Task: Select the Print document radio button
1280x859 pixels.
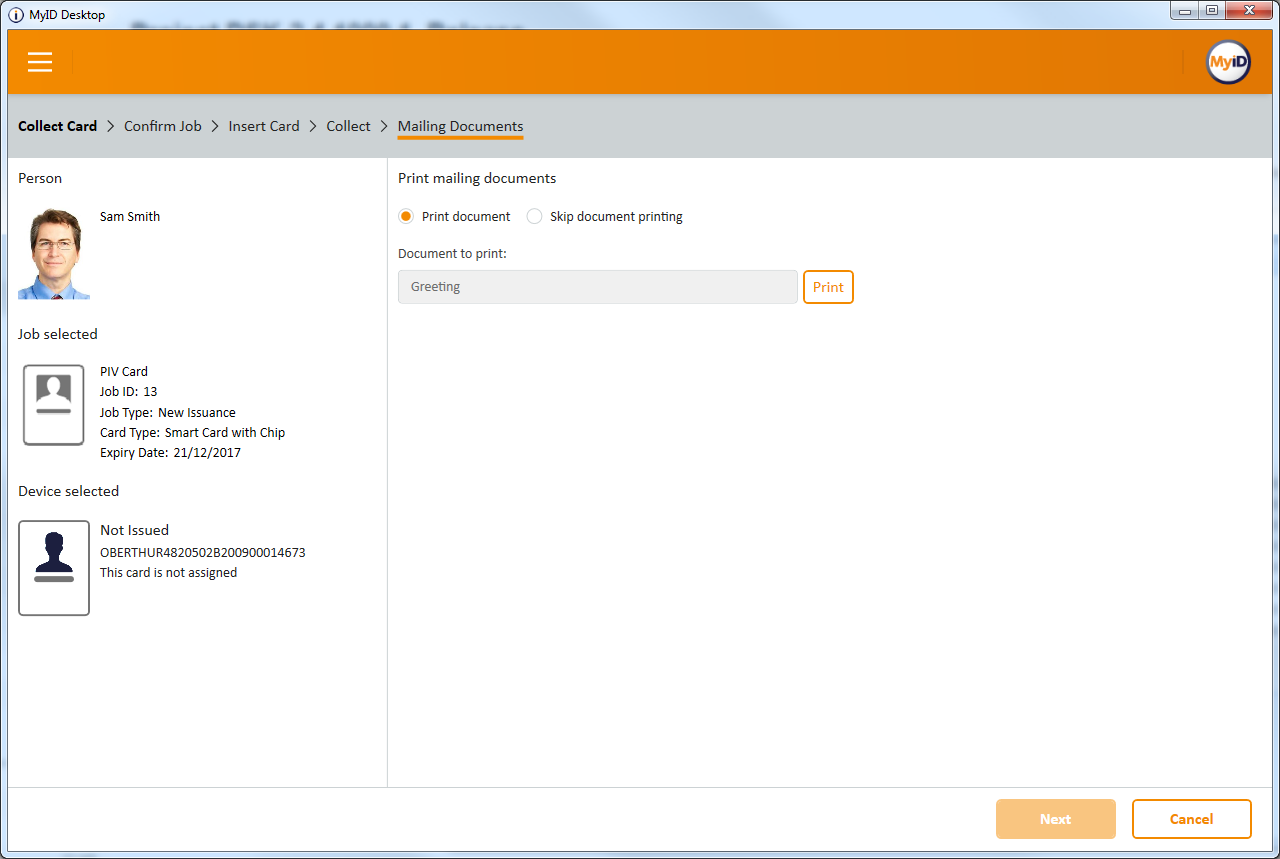Action: 406,217
